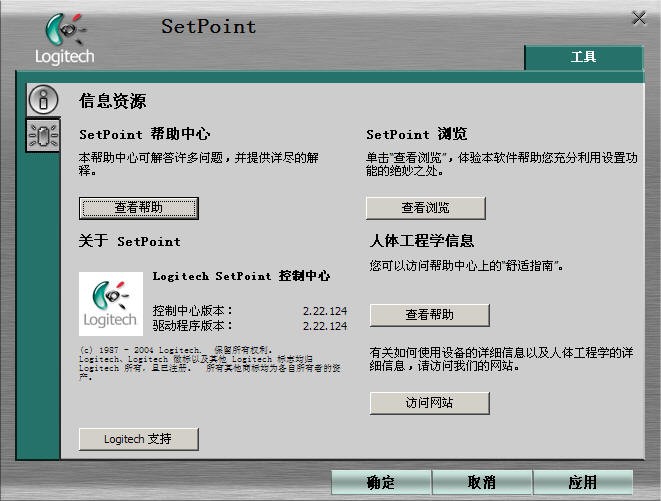Click 查看帮助 under SetPoint 帮助中心
The height and width of the screenshot is (501, 661).
pos(139,208)
